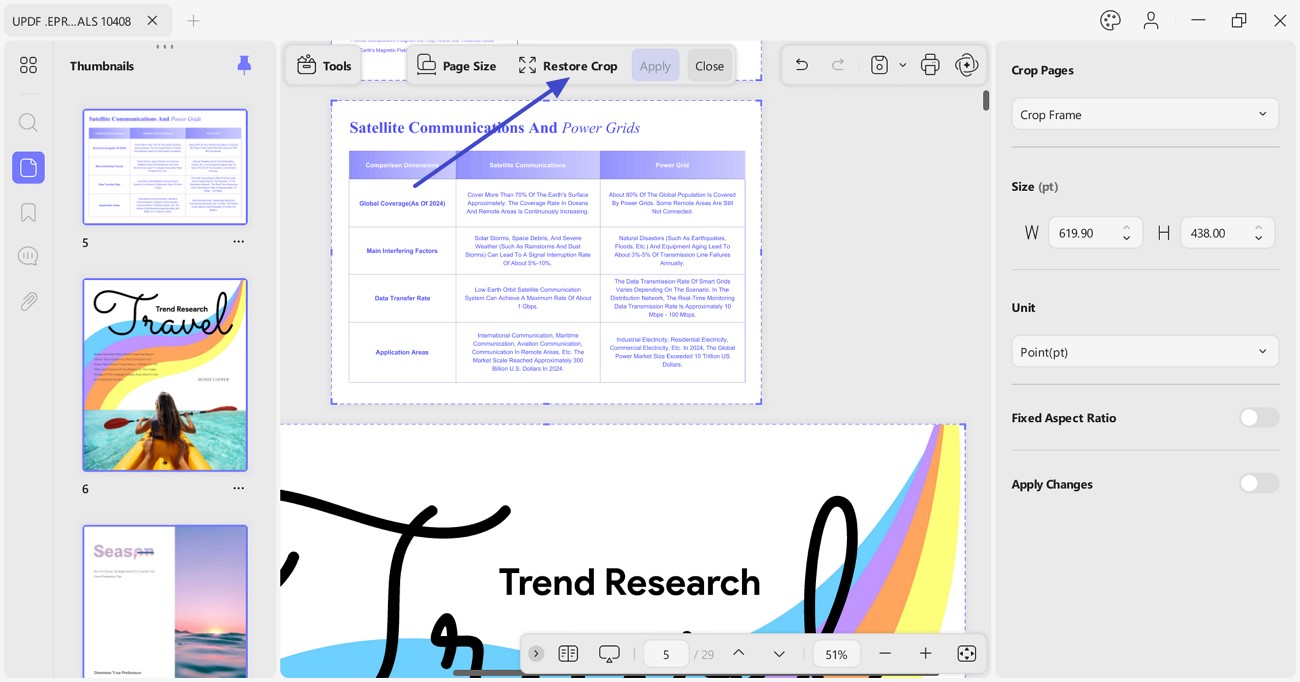Pin the Thumbnails panel
This screenshot has height=682, width=1300.
click(x=244, y=65)
